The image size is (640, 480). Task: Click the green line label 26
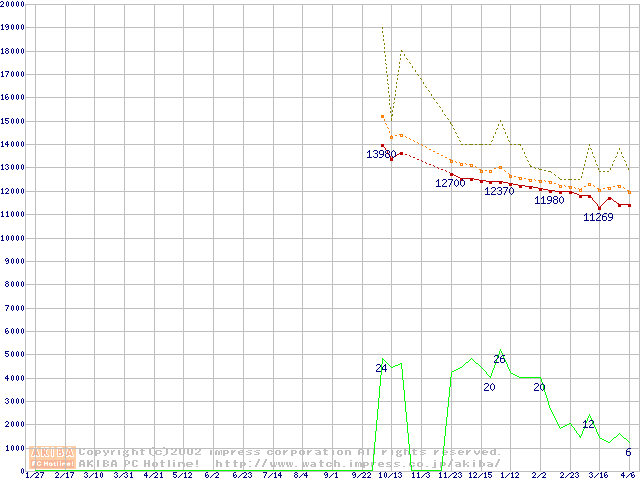499,358
